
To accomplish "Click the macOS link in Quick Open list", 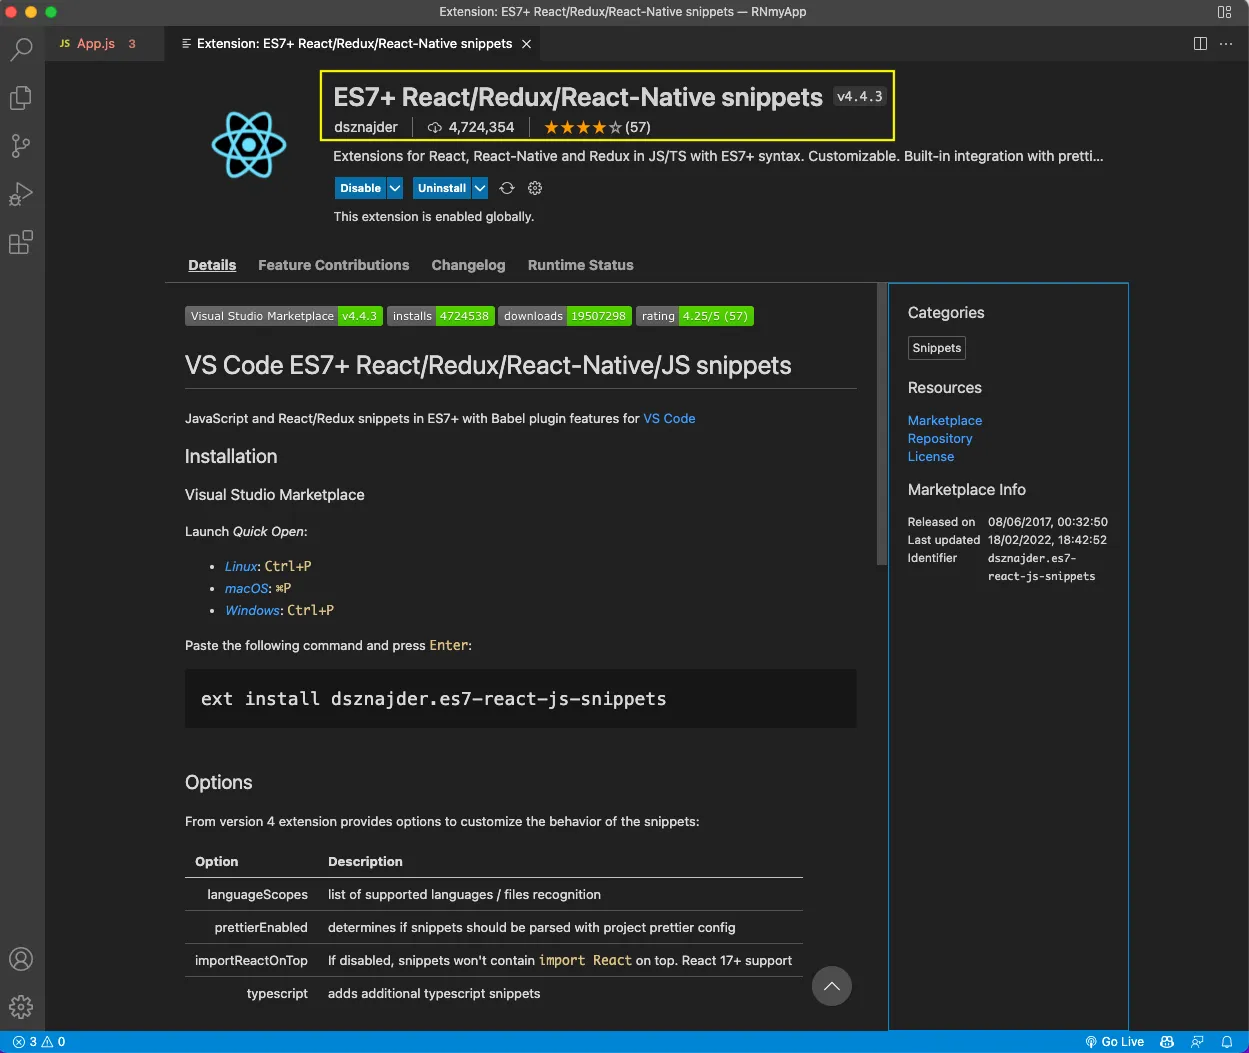I will pos(247,588).
